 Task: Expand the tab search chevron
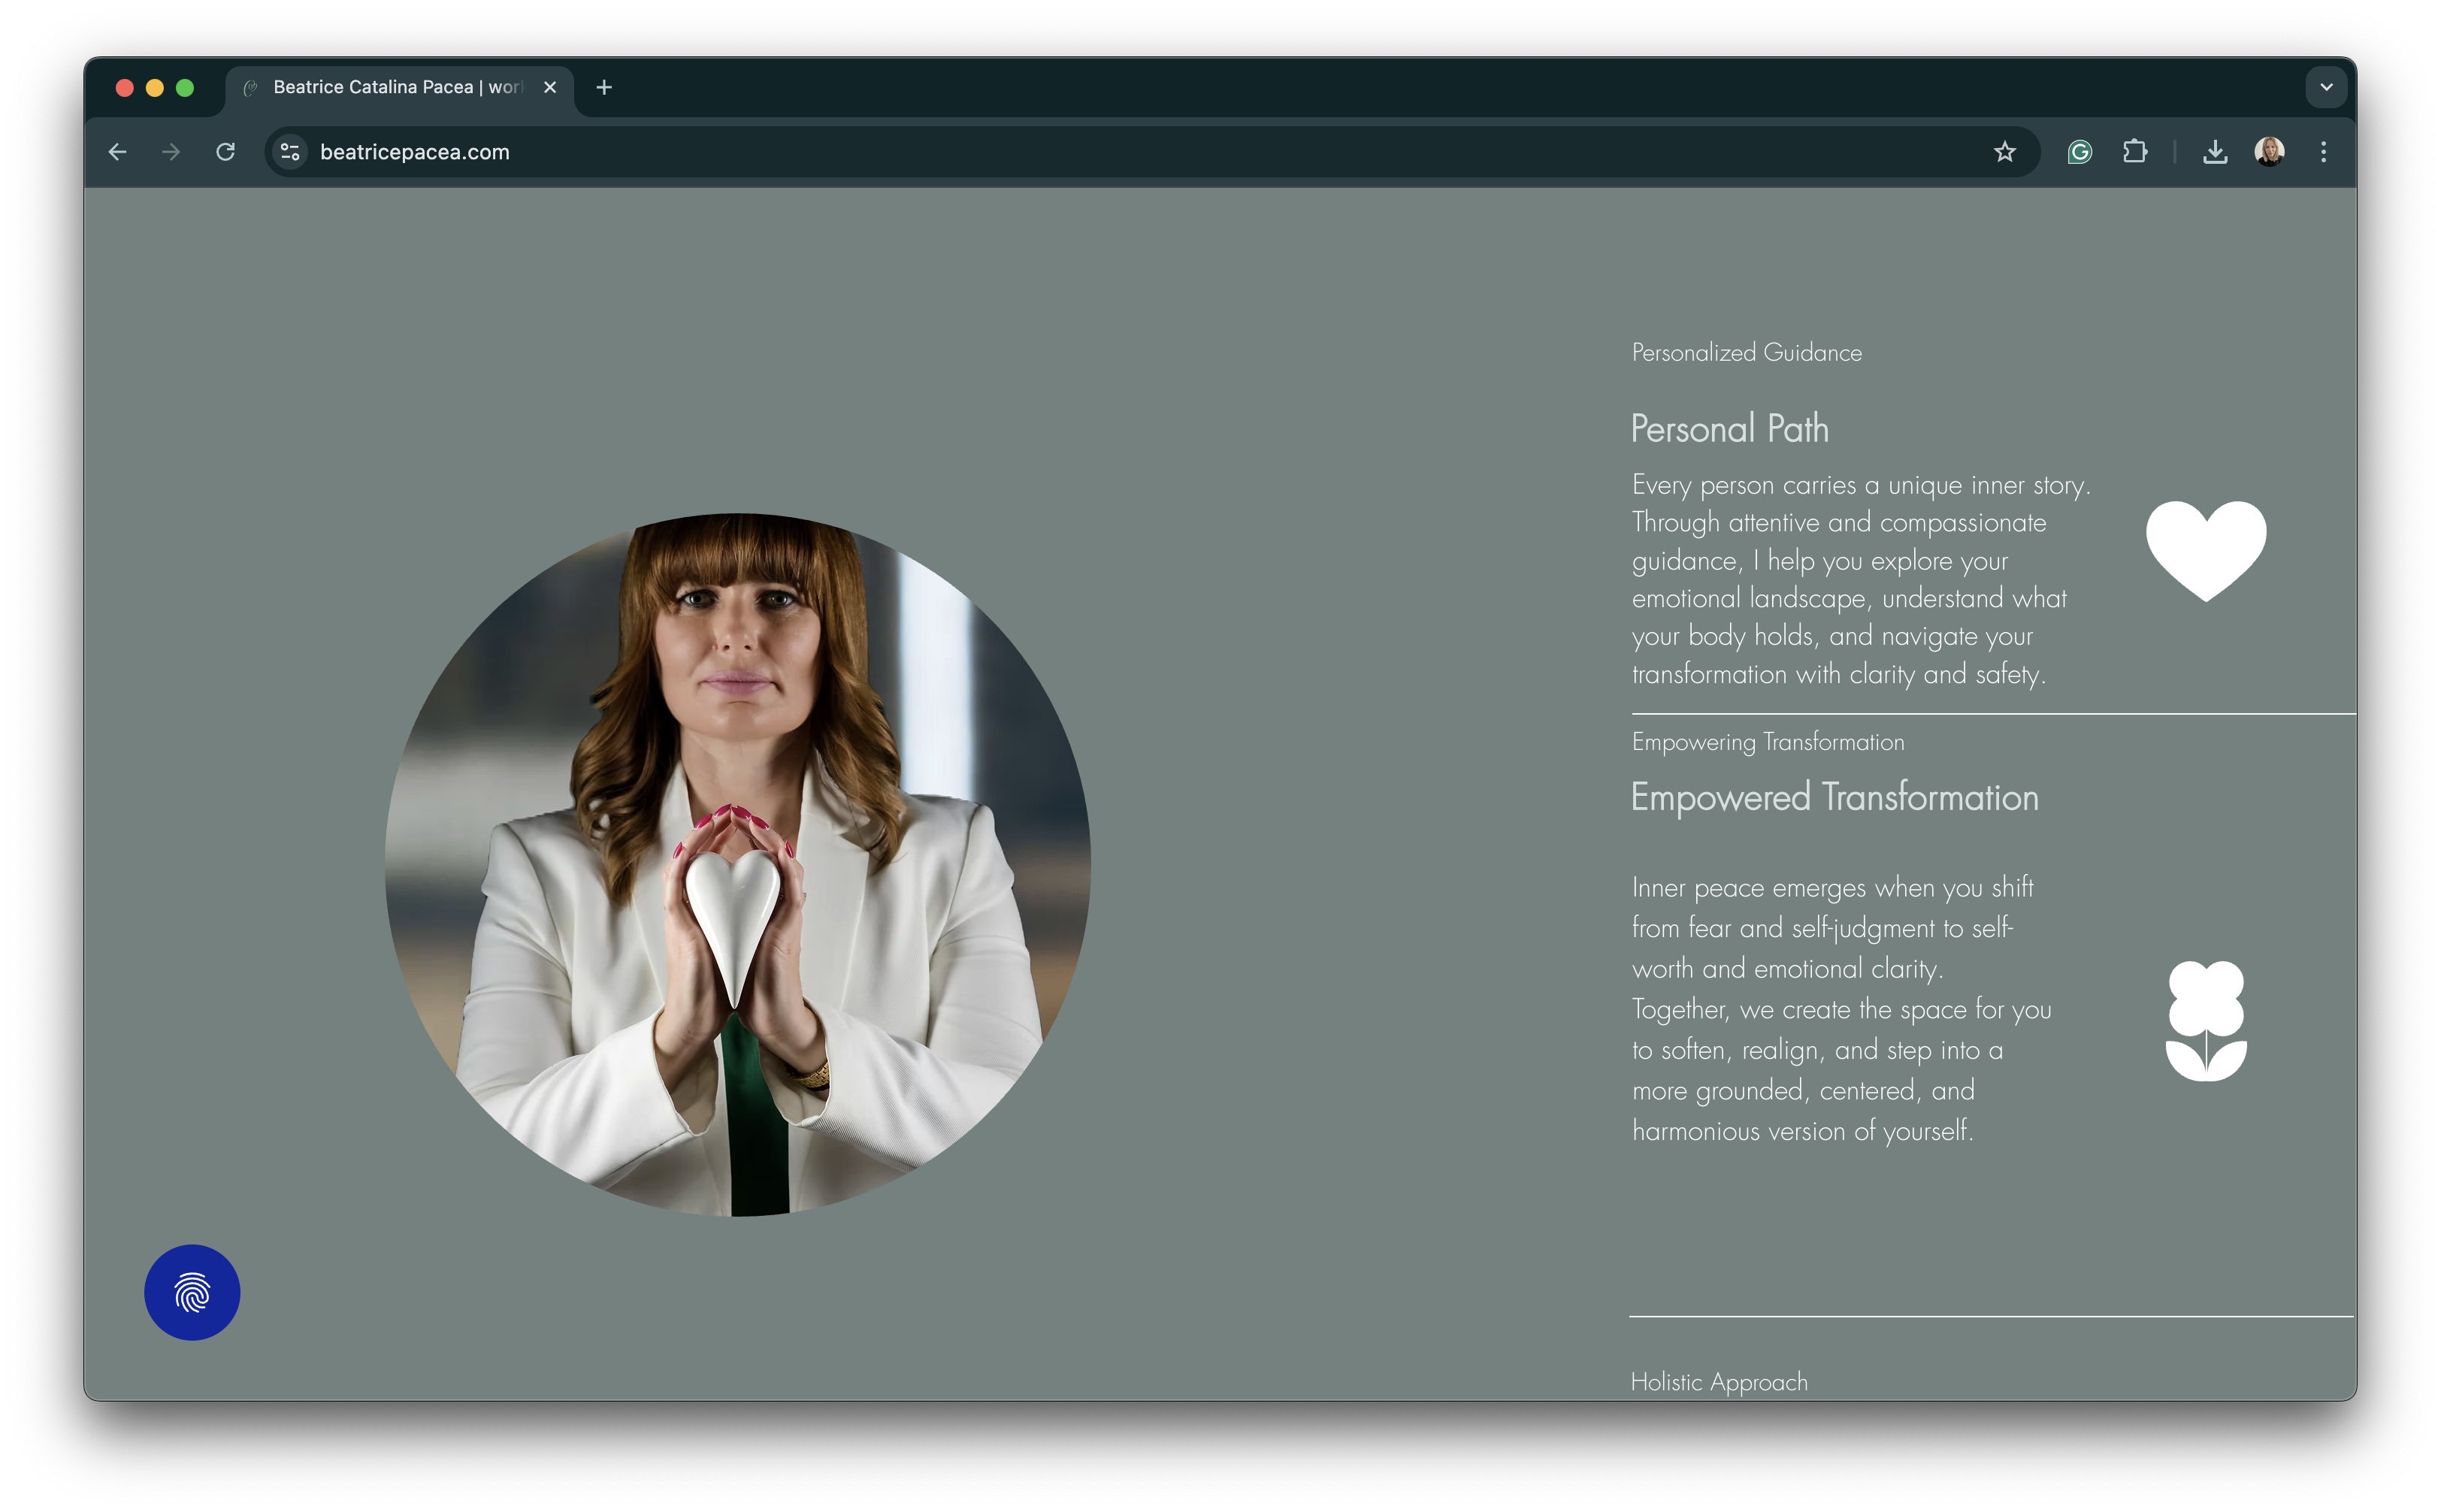click(2326, 87)
